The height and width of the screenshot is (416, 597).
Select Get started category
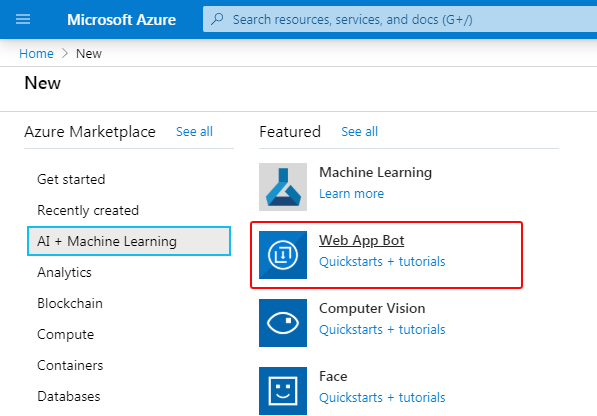[71, 179]
